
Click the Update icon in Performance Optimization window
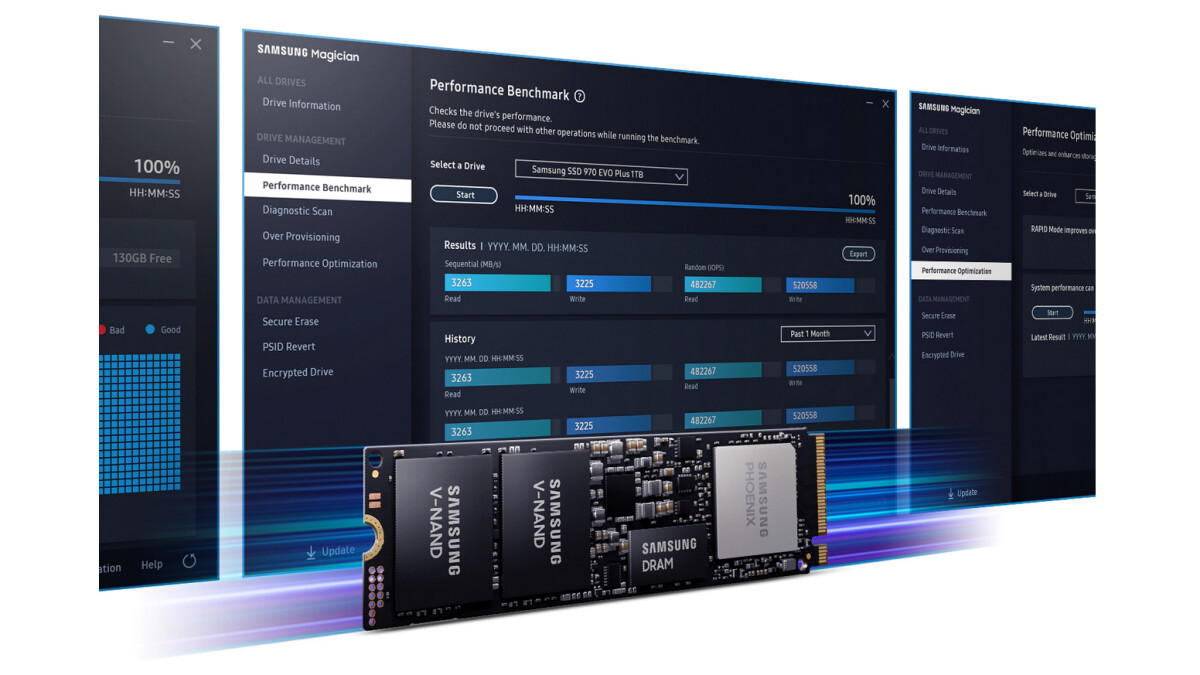pyautogui.click(x=950, y=492)
